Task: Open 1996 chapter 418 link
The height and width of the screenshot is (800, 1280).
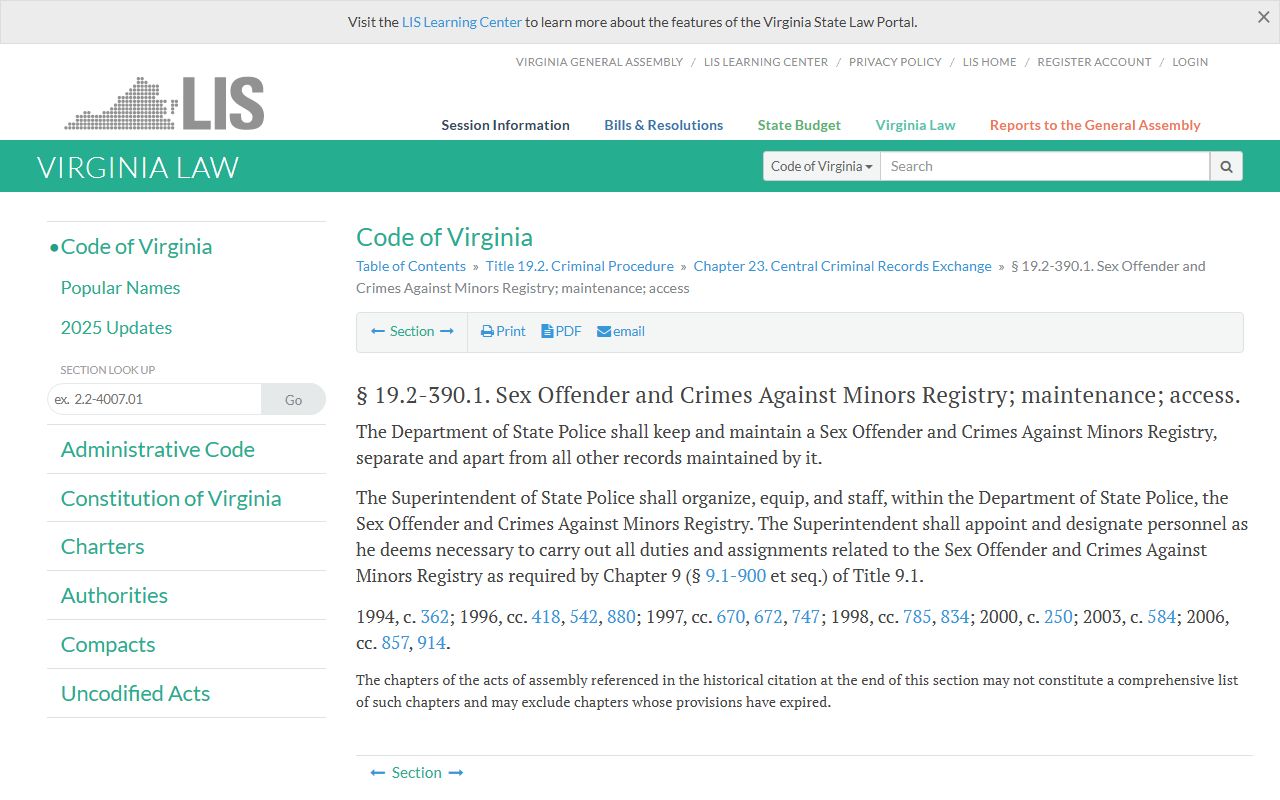Action: click(546, 616)
